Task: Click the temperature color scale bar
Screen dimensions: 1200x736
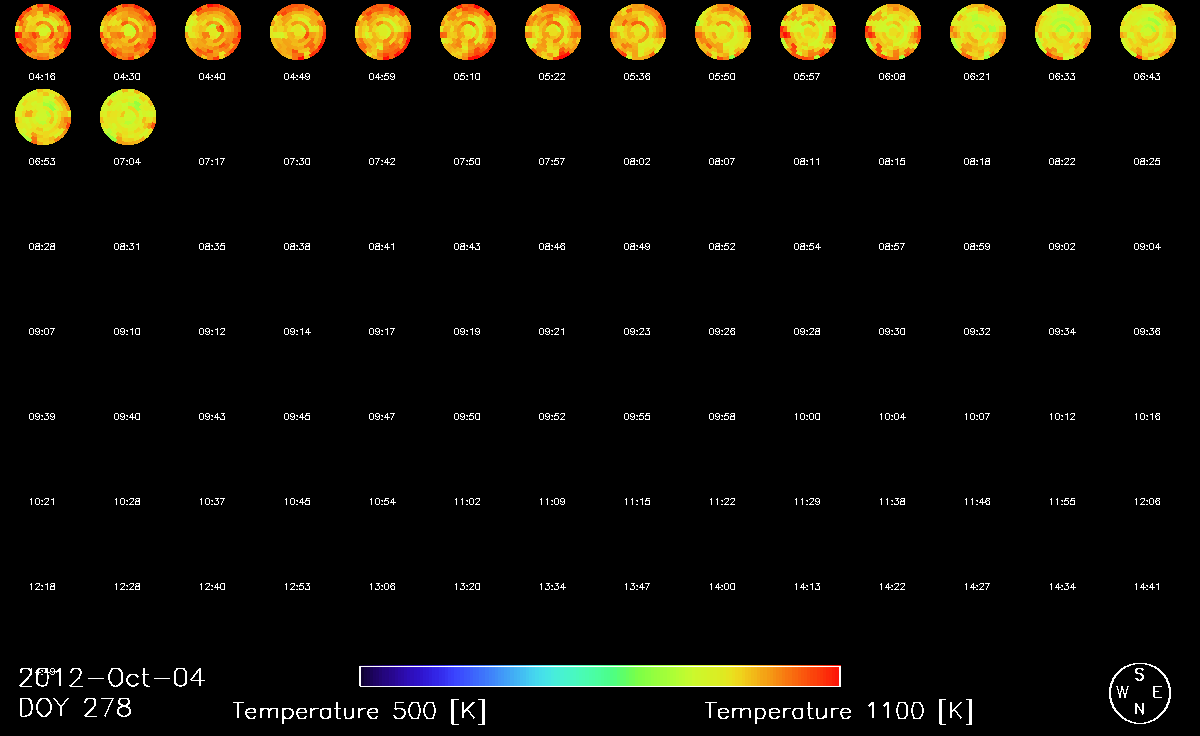Action: (600, 676)
